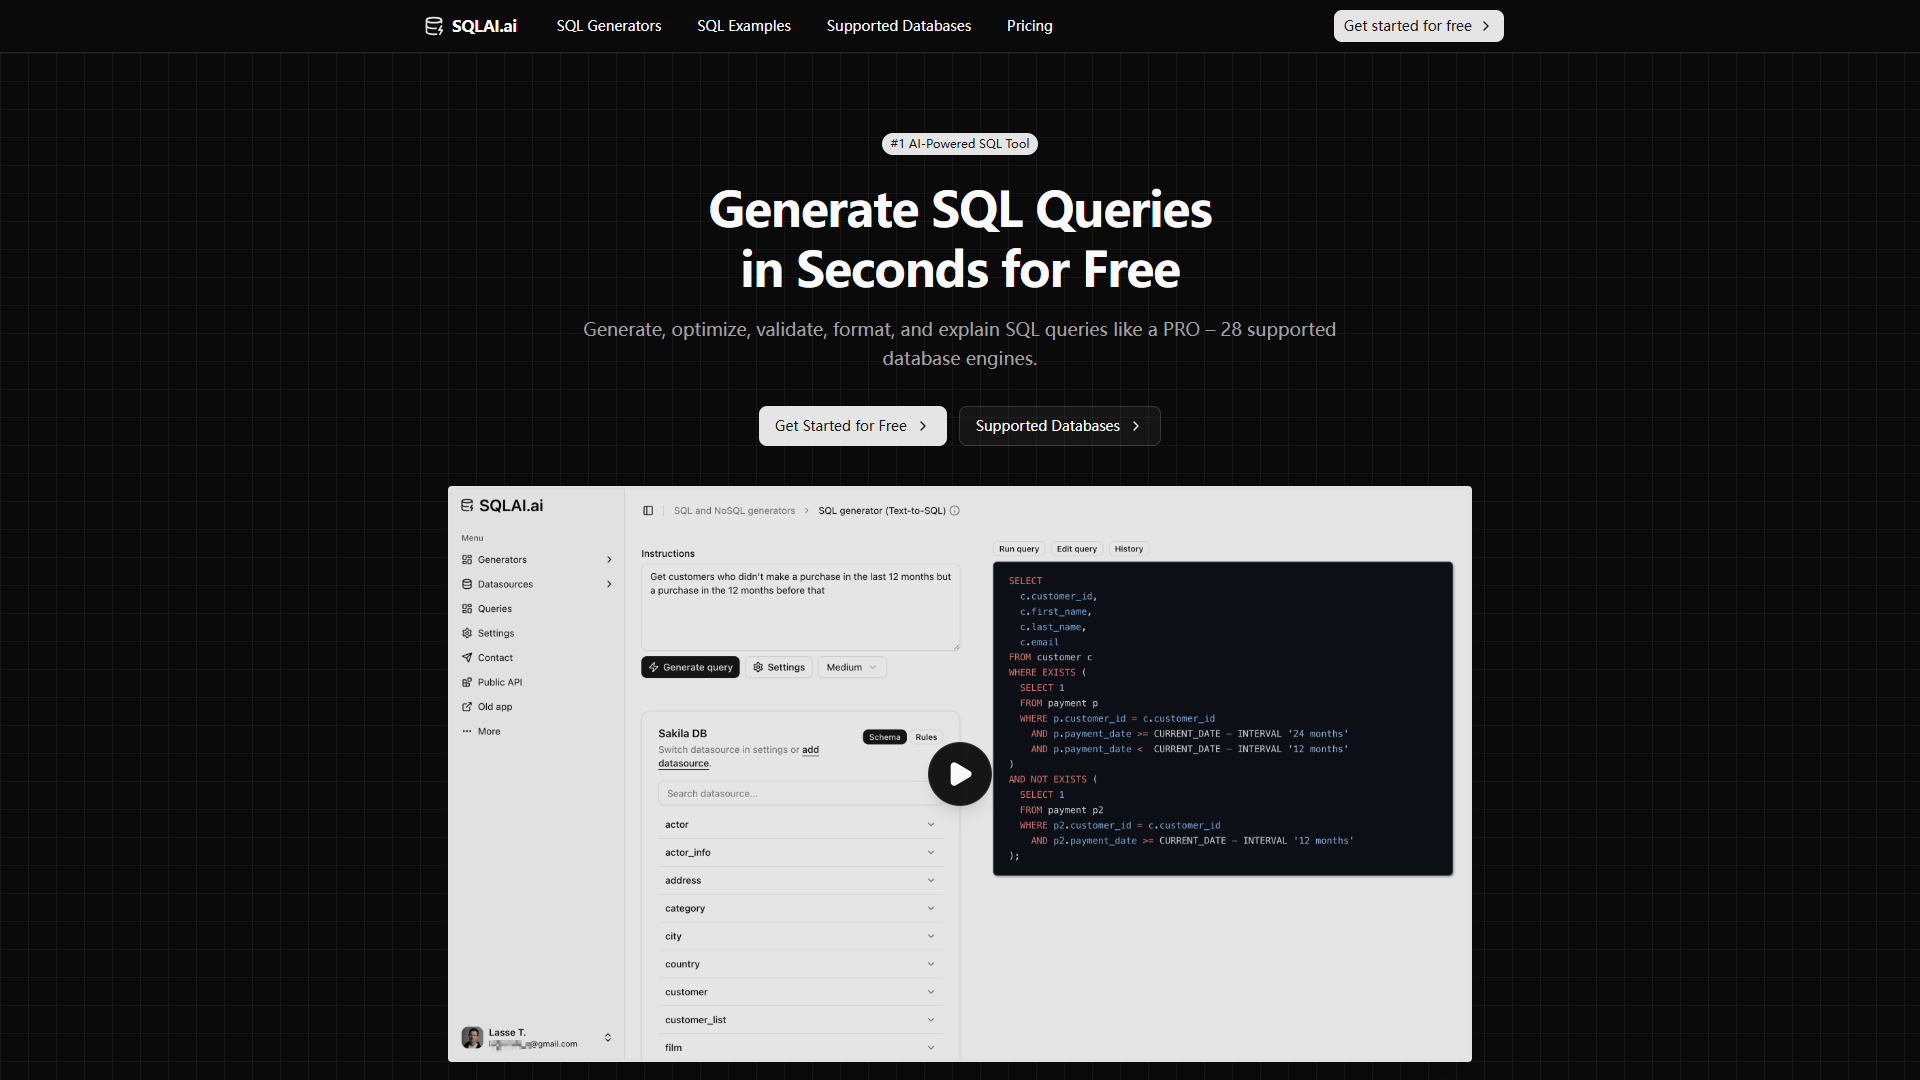Click the Instructions text area
Image resolution: width=1920 pixels, height=1080 pixels.
[x=800, y=607]
